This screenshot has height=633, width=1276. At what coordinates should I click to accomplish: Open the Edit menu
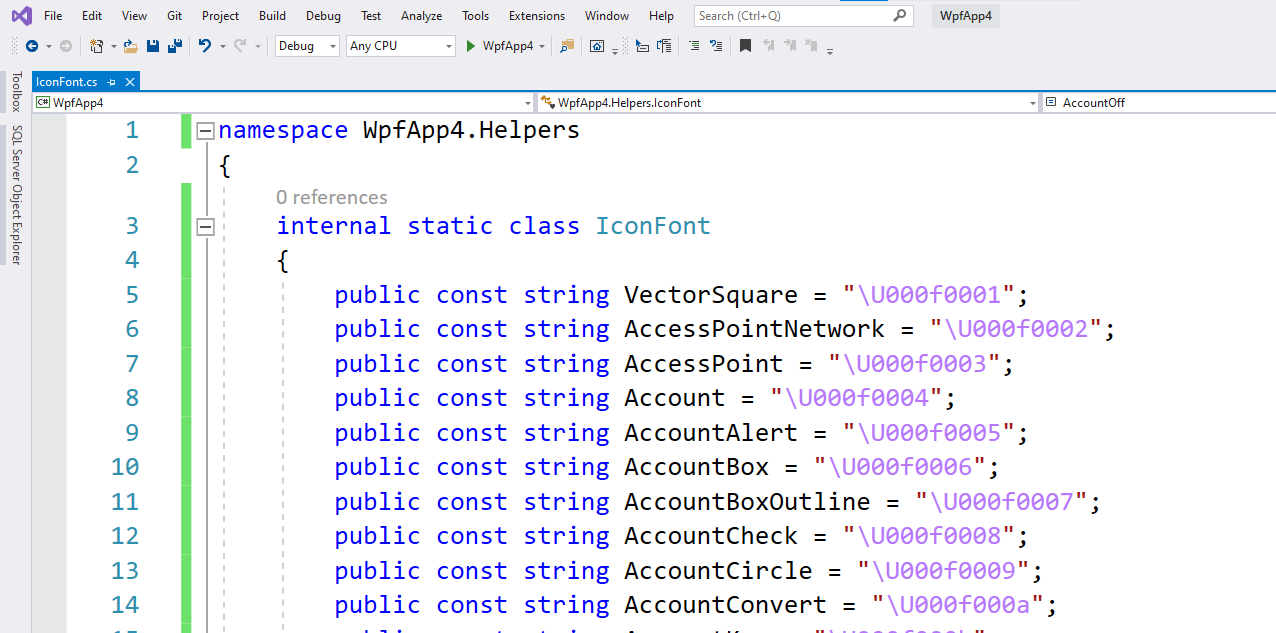92,16
